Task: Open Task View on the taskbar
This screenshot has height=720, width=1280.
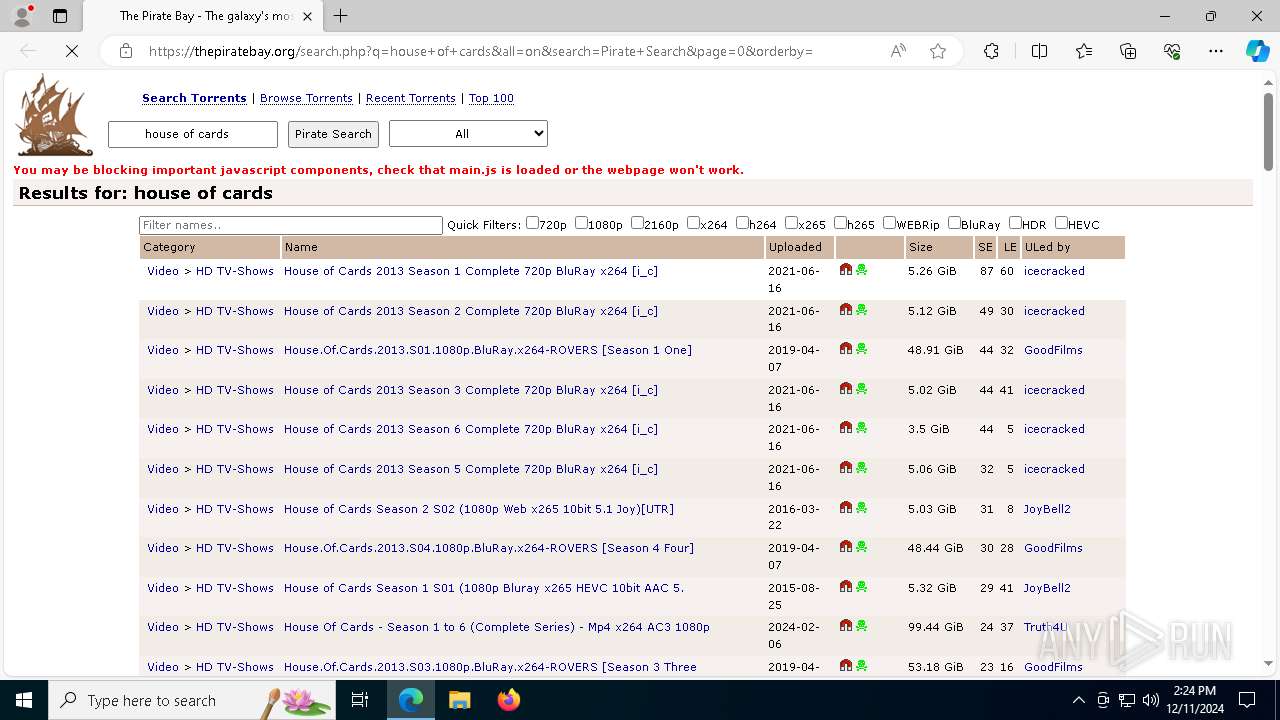Action: 360,700
